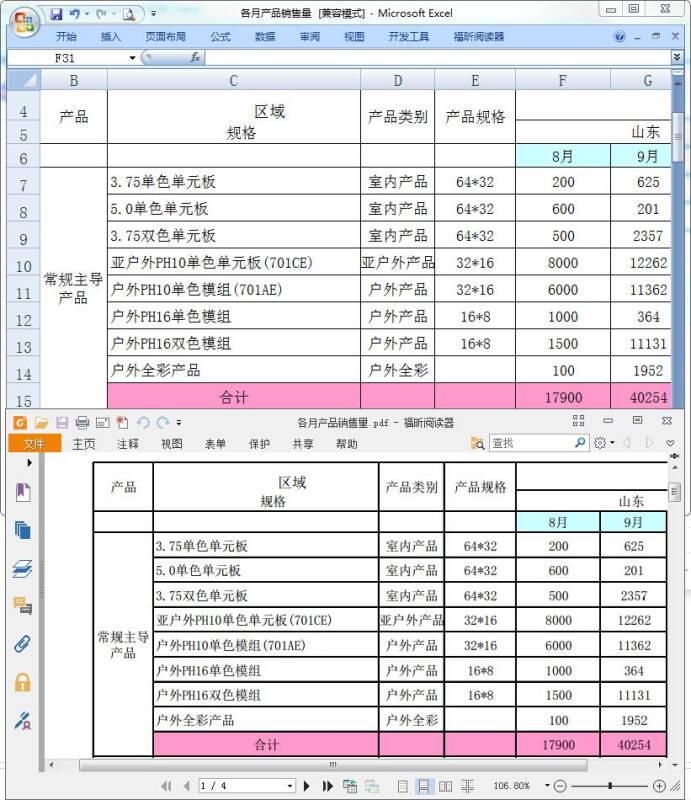
Task: Save the Excel workbook via quick access
Action: (56, 14)
